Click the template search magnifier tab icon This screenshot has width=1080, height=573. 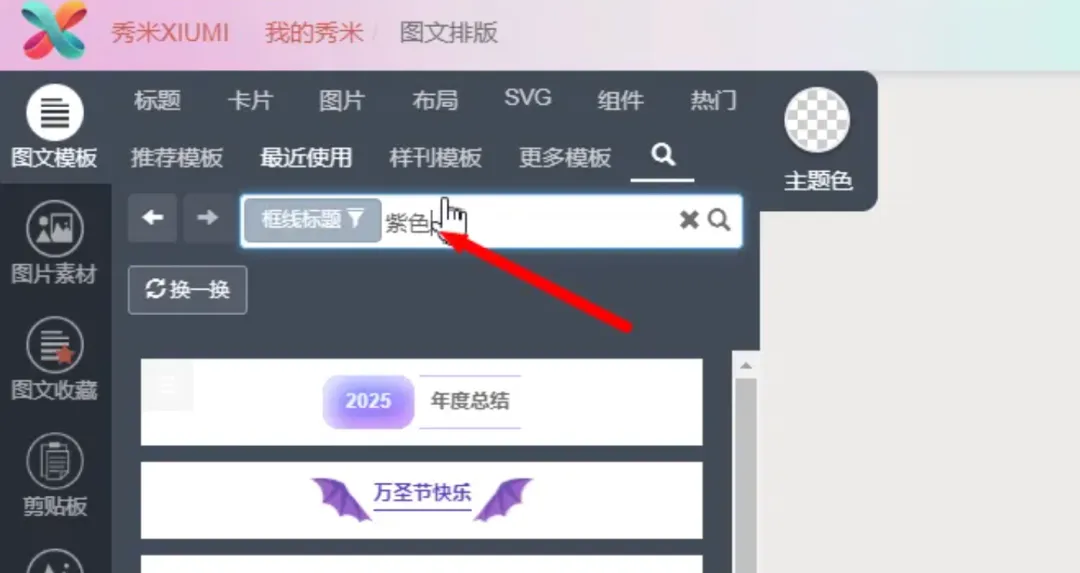tap(663, 155)
